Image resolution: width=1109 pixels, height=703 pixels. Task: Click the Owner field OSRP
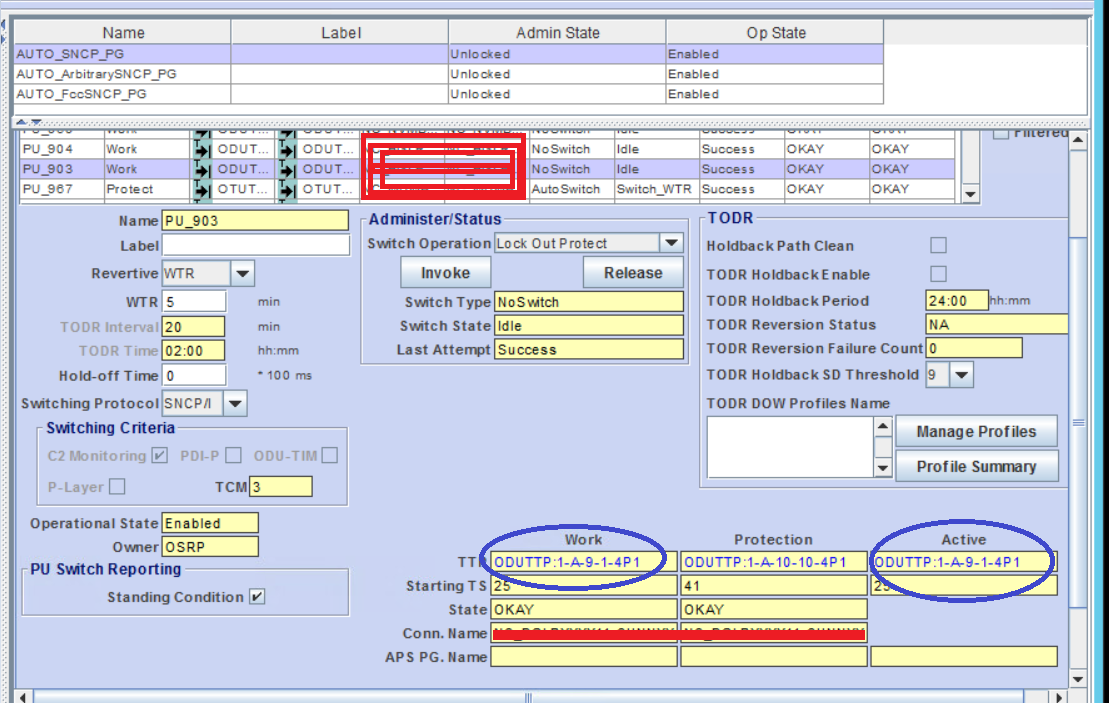pyautogui.click(x=210, y=547)
